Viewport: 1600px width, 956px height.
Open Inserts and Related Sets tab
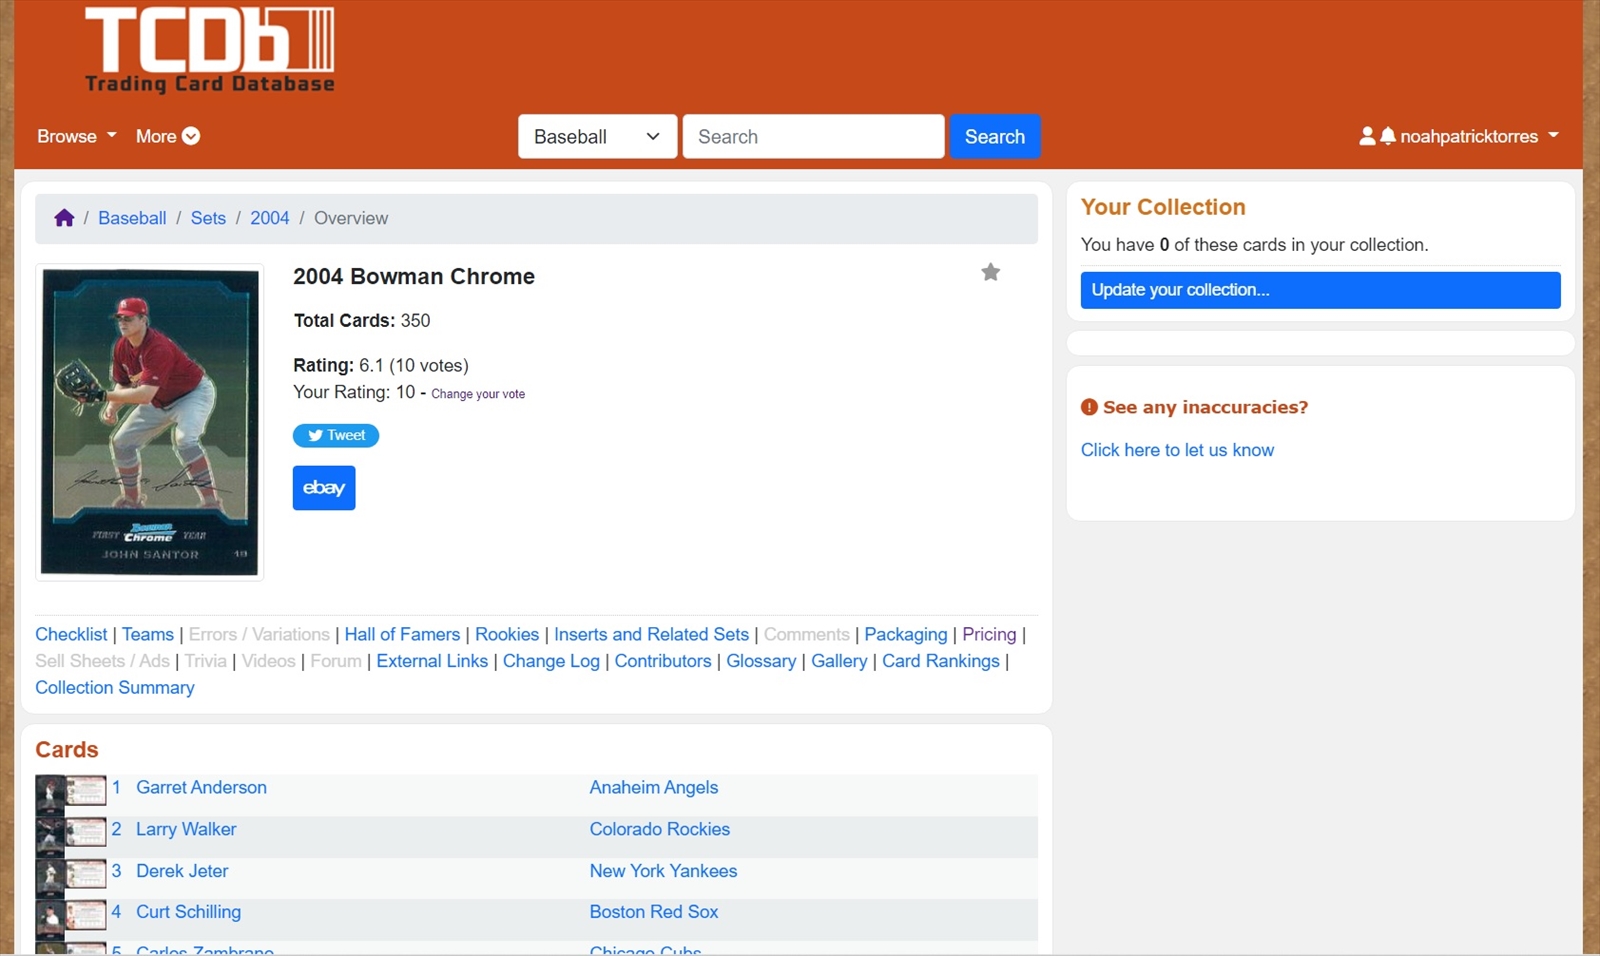point(651,634)
